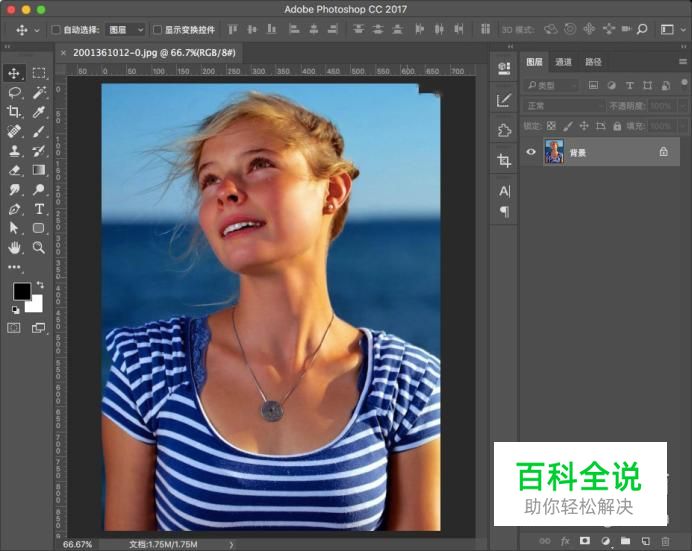Select the Zoom magnifier tool

pyautogui.click(x=39, y=247)
